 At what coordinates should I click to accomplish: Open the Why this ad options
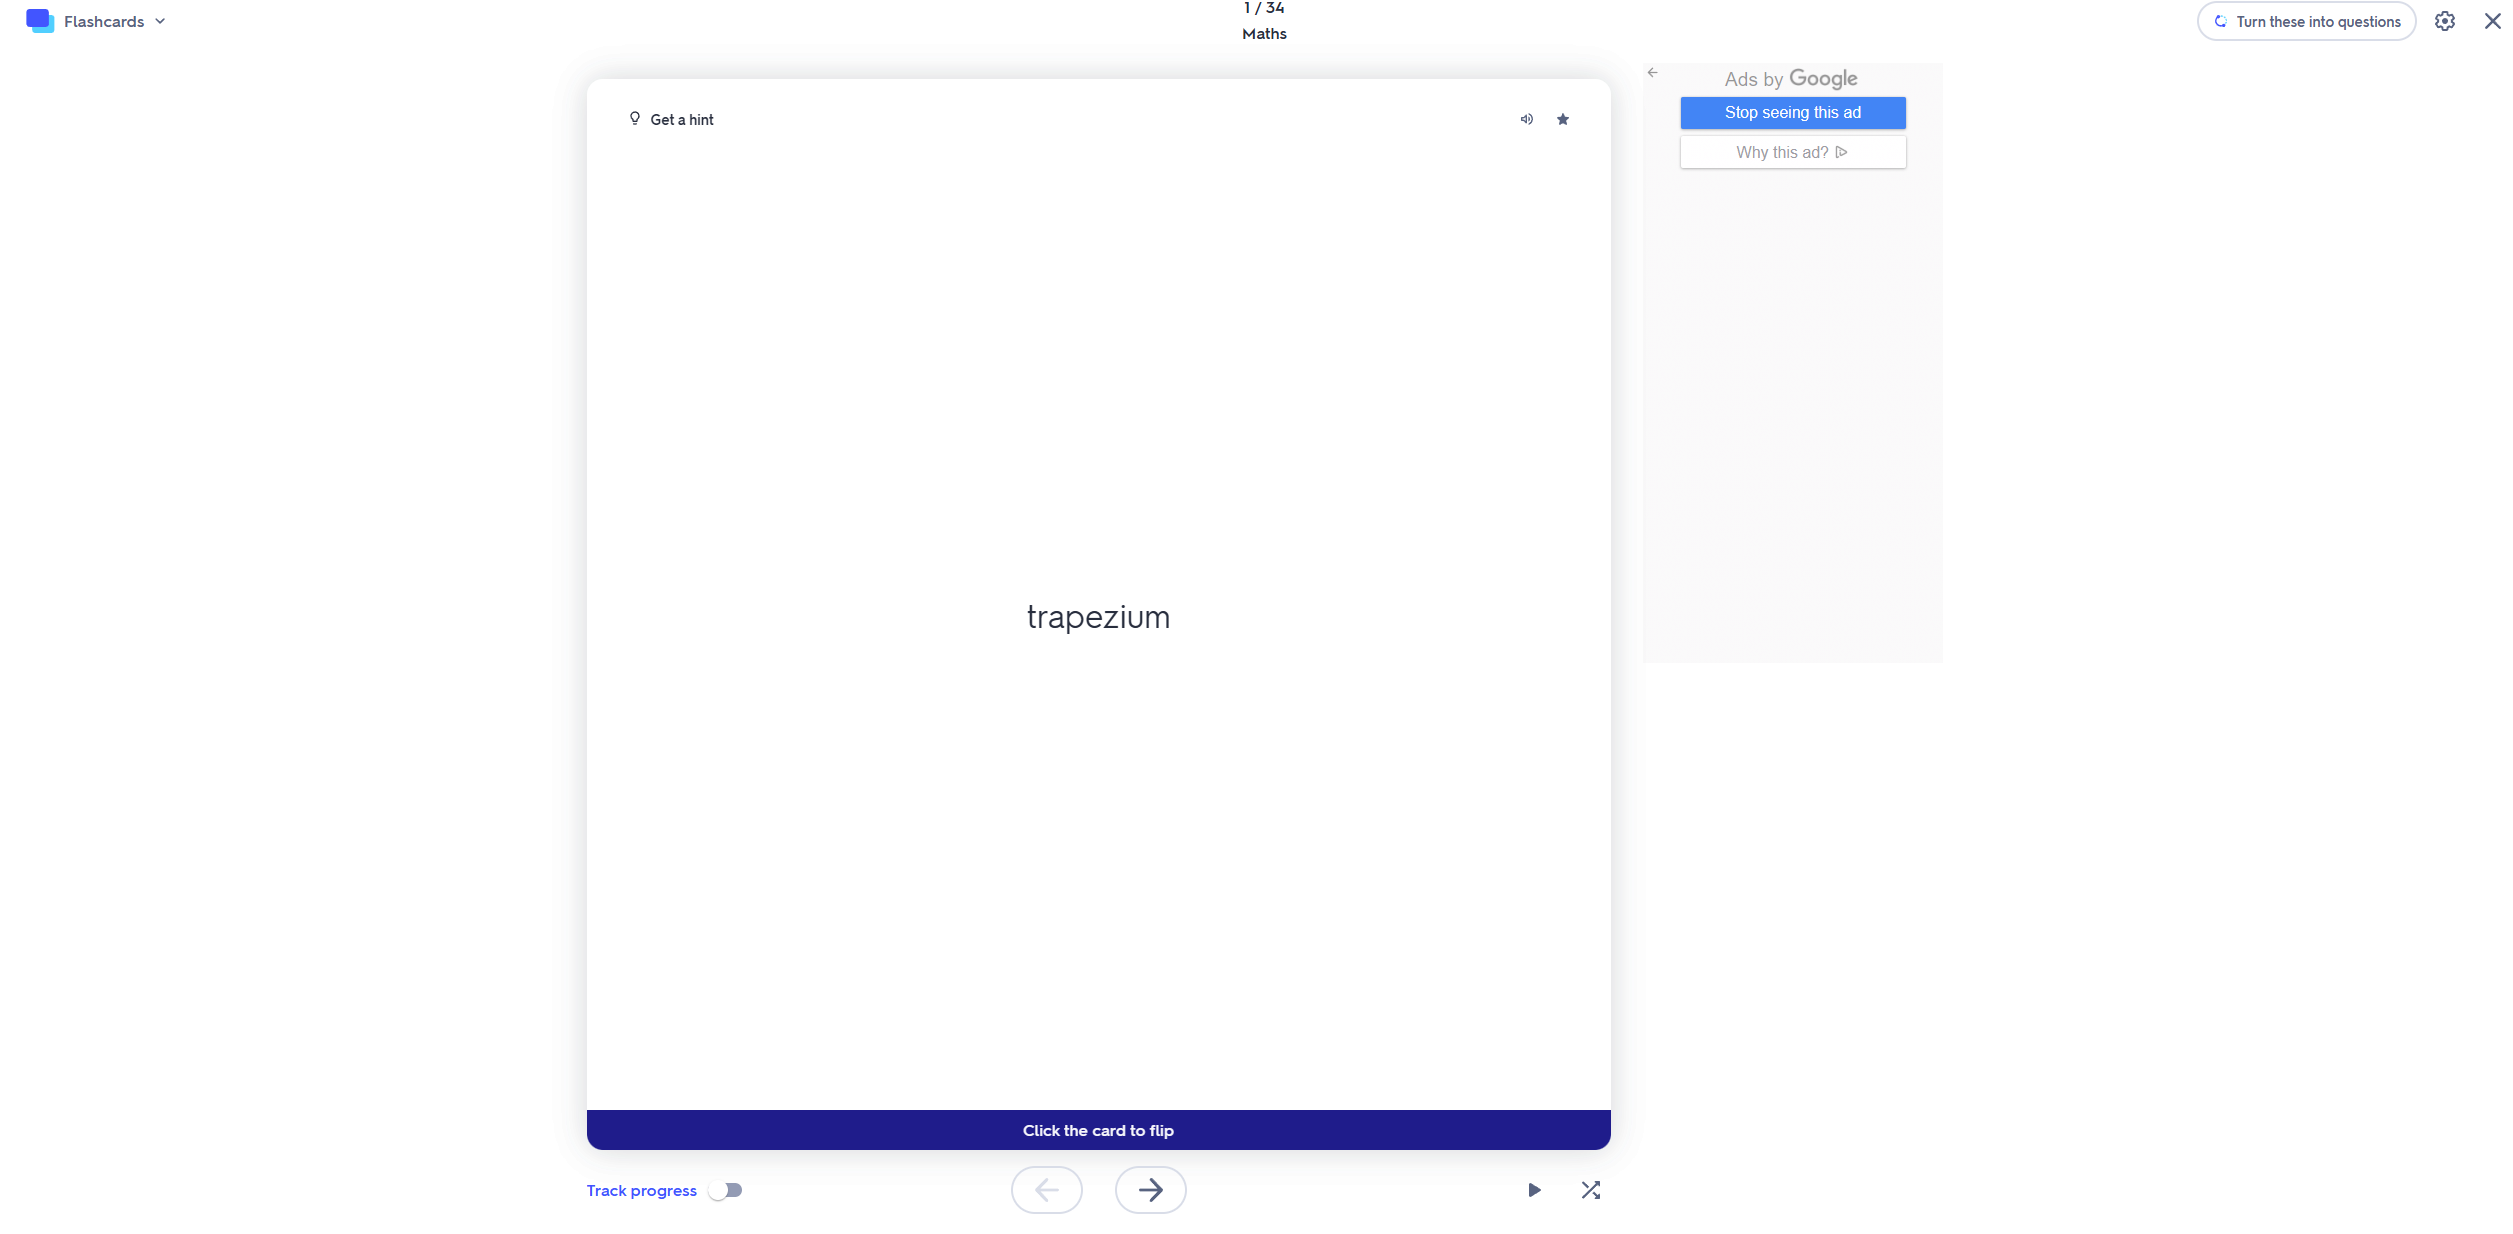tap(1791, 152)
